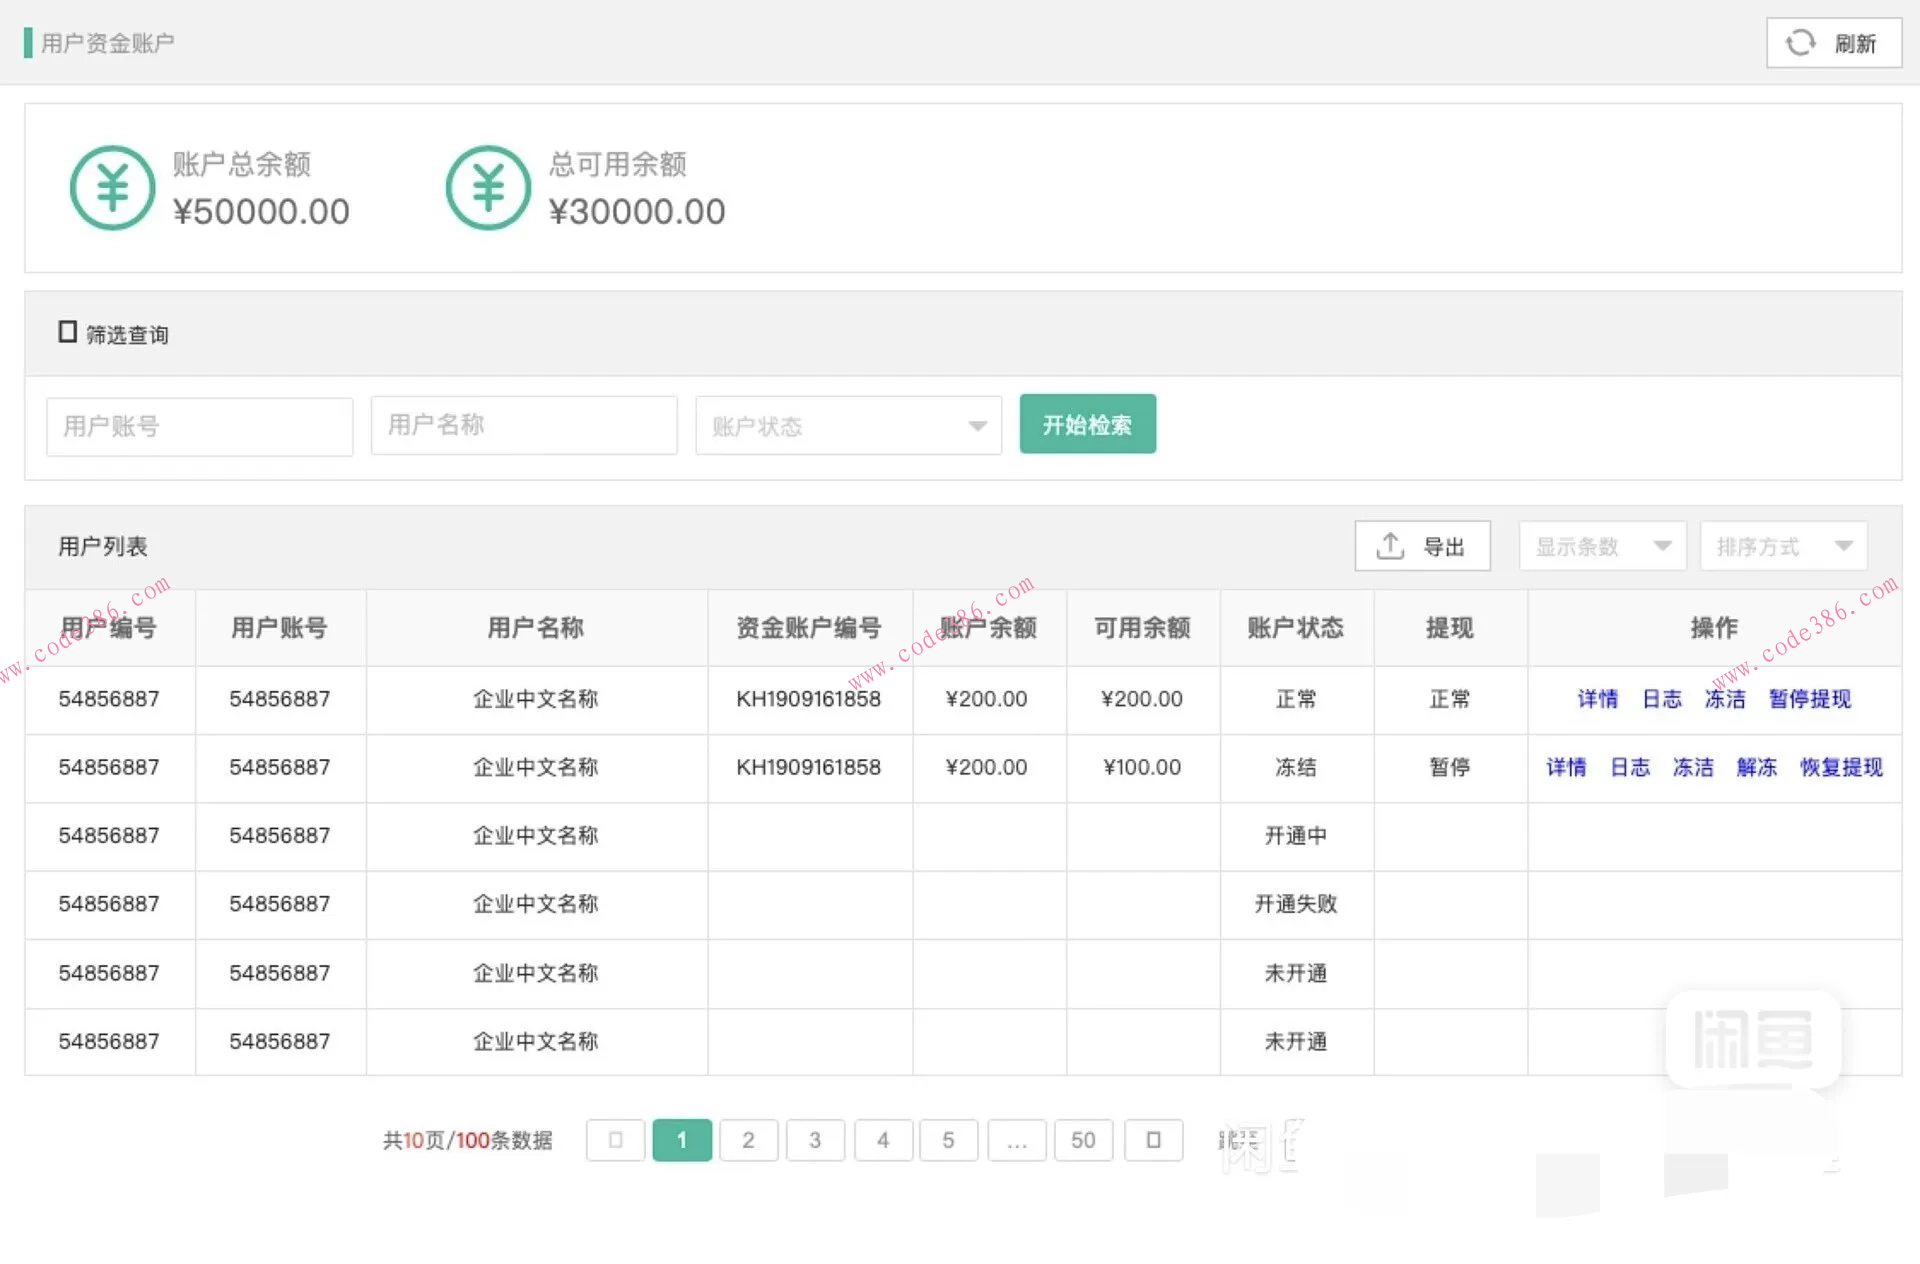This screenshot has height=1264, width=1920.
Task: Select page 3 in the pagination bar
Action: [x=815, y=1140]
